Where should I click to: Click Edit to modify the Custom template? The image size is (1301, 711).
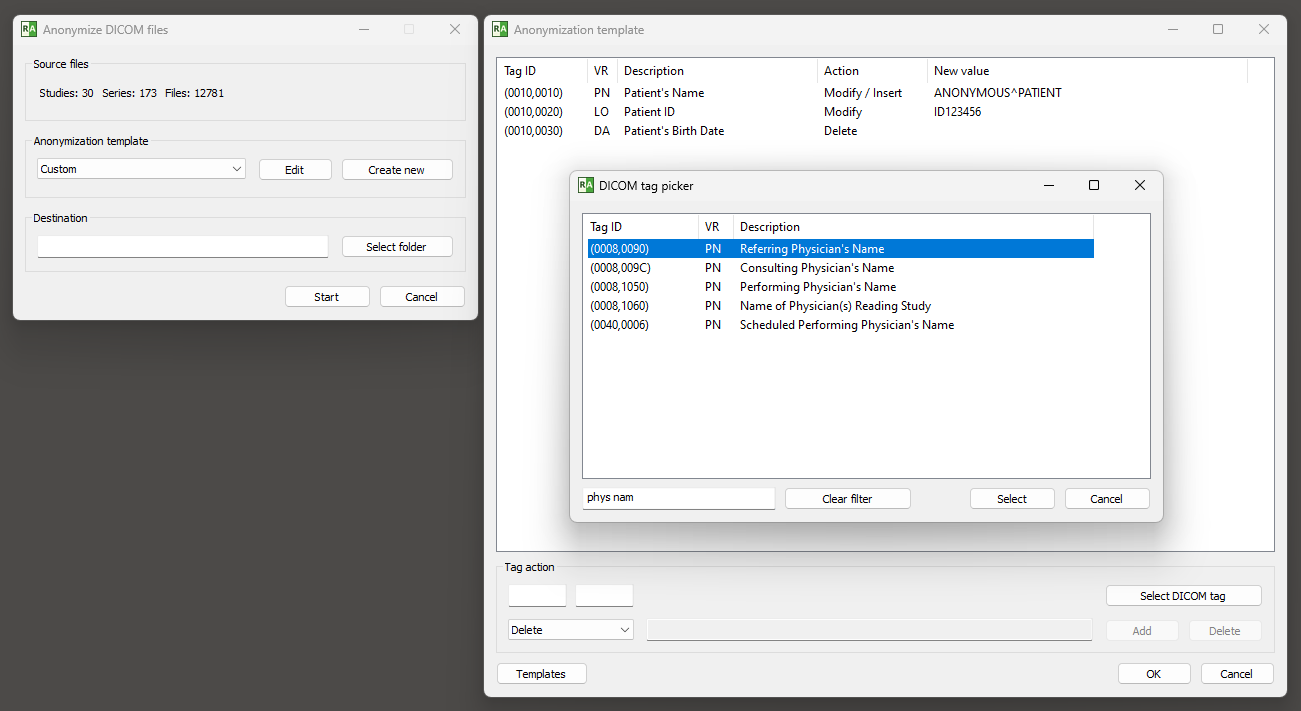[x=295, y=169]
